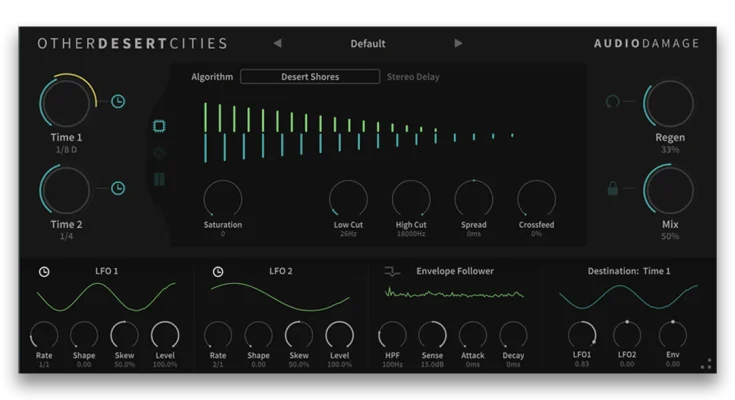Toggle the Time 1 tempo sync clock
The image size is (735, 400).
[118, 102]
